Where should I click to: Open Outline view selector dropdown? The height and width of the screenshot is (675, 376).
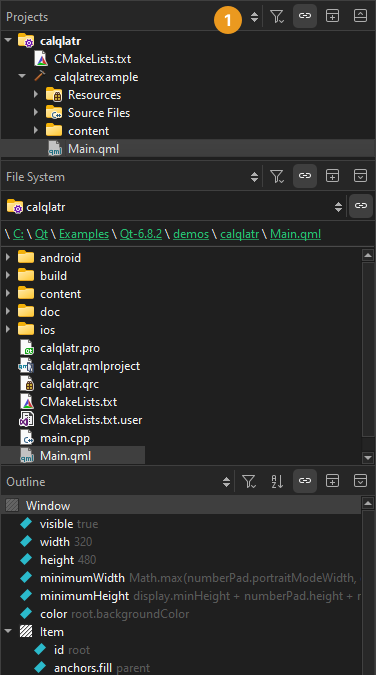(x=227, y=482)
